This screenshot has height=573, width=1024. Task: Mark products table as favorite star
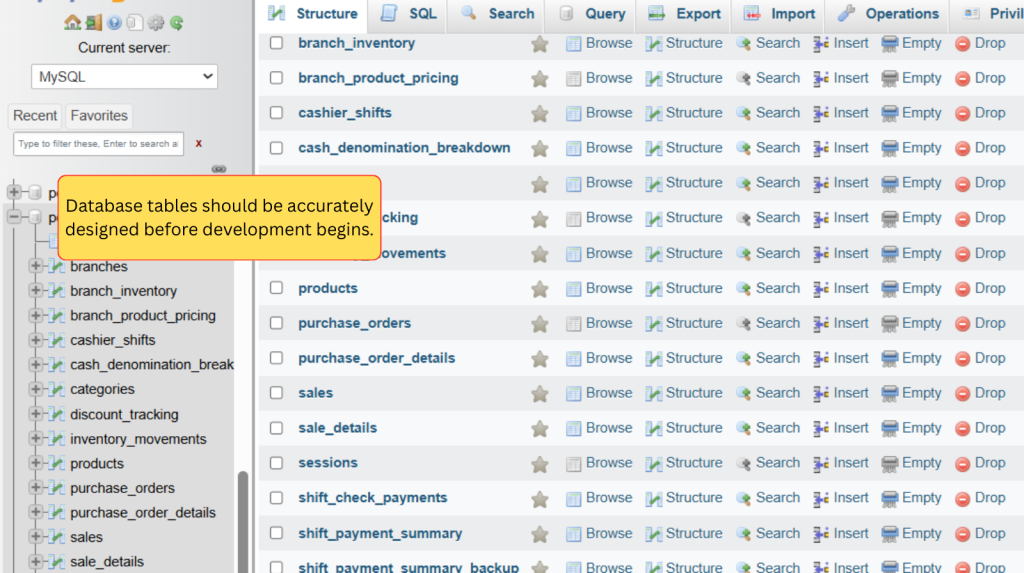(x=540, y=289)
